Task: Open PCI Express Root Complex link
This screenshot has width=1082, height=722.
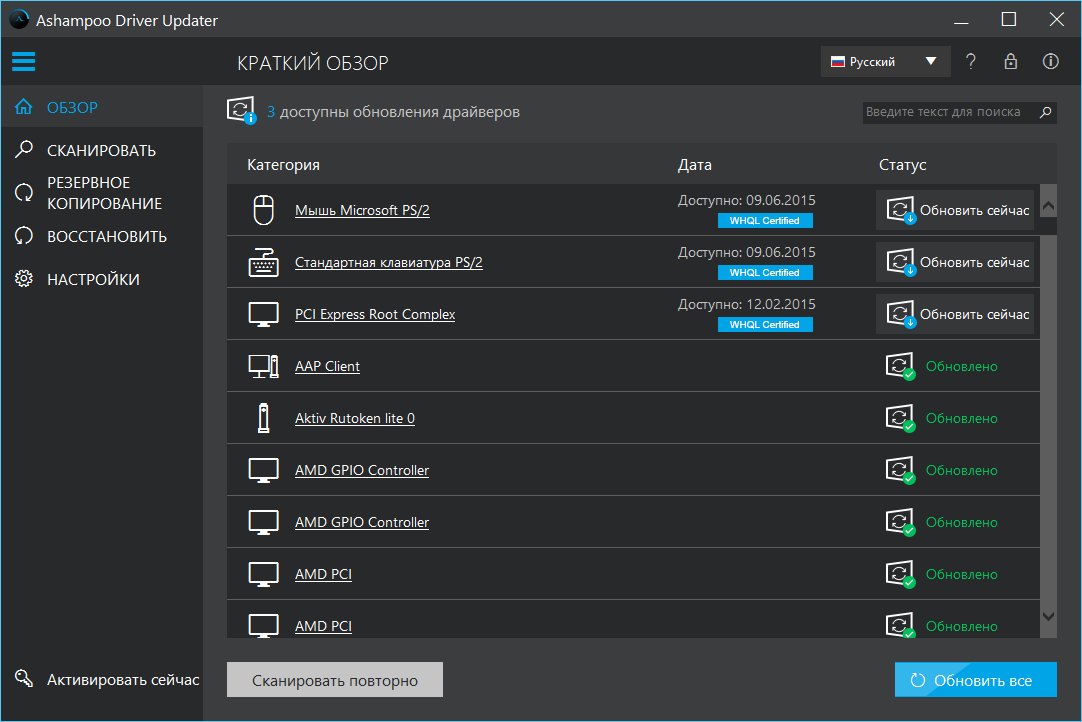Action: coord(375,314)
